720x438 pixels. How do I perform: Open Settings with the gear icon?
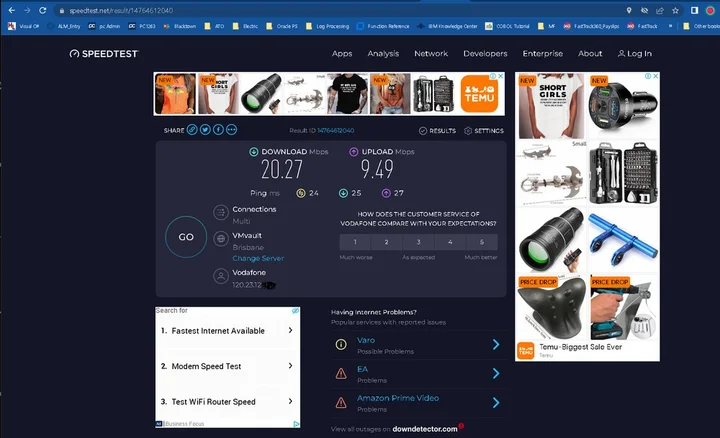pyautogui.click(x=484, y=131)
